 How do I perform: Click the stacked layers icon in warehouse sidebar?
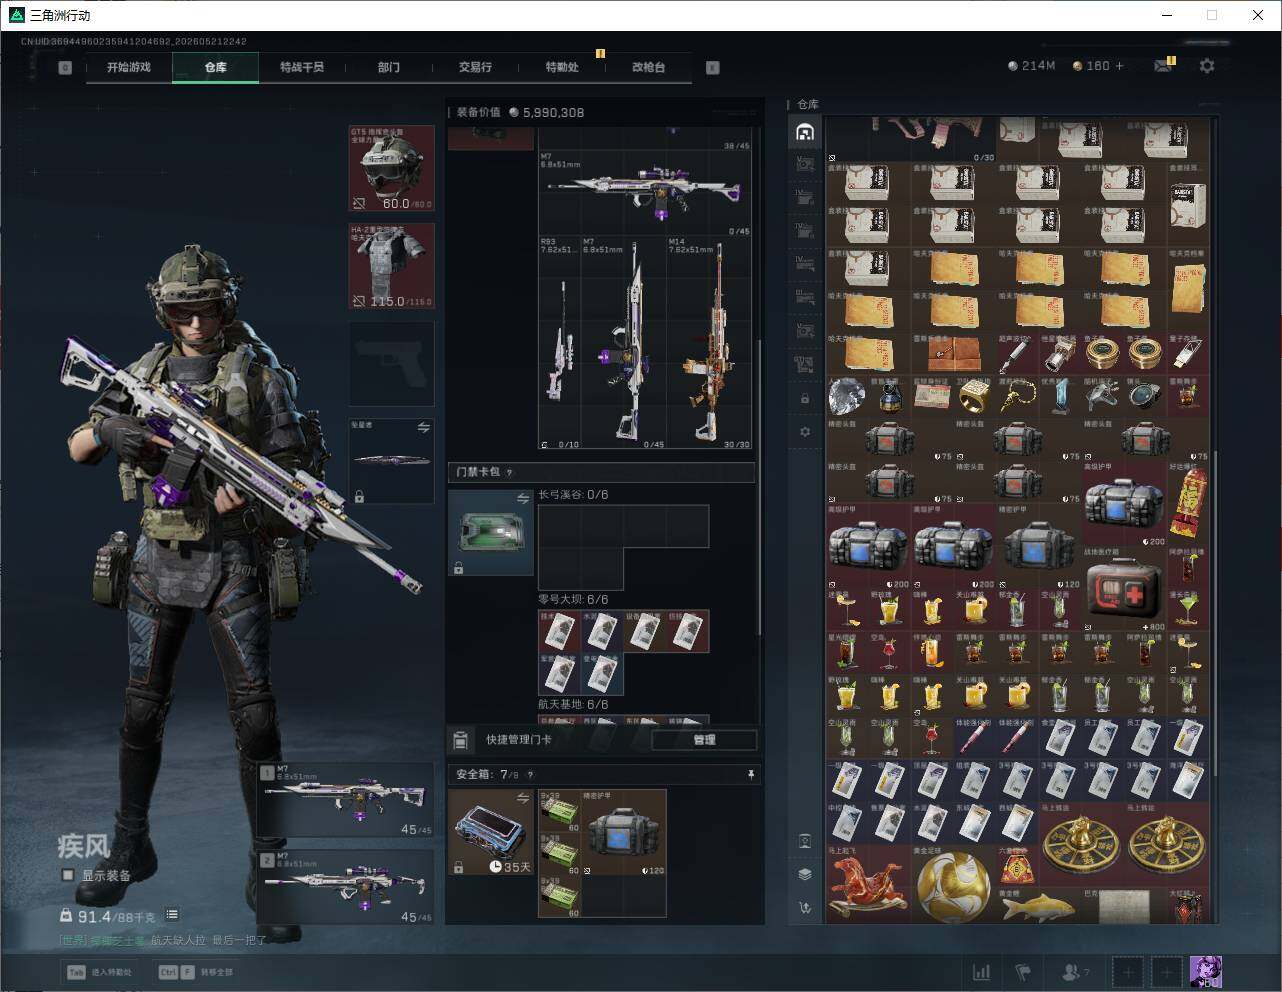click(x=805, y=874)
